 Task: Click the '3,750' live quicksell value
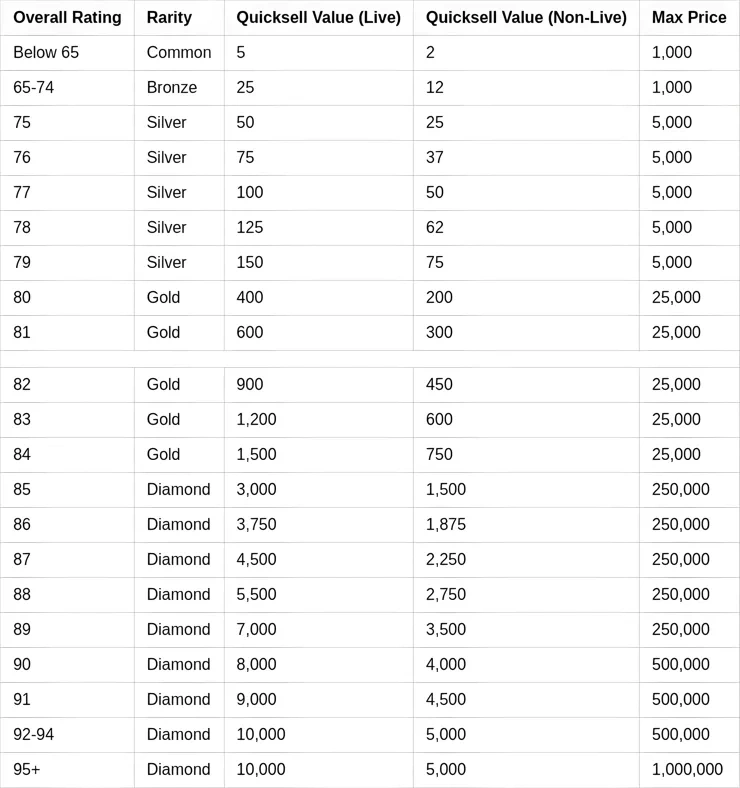(256, 525)
